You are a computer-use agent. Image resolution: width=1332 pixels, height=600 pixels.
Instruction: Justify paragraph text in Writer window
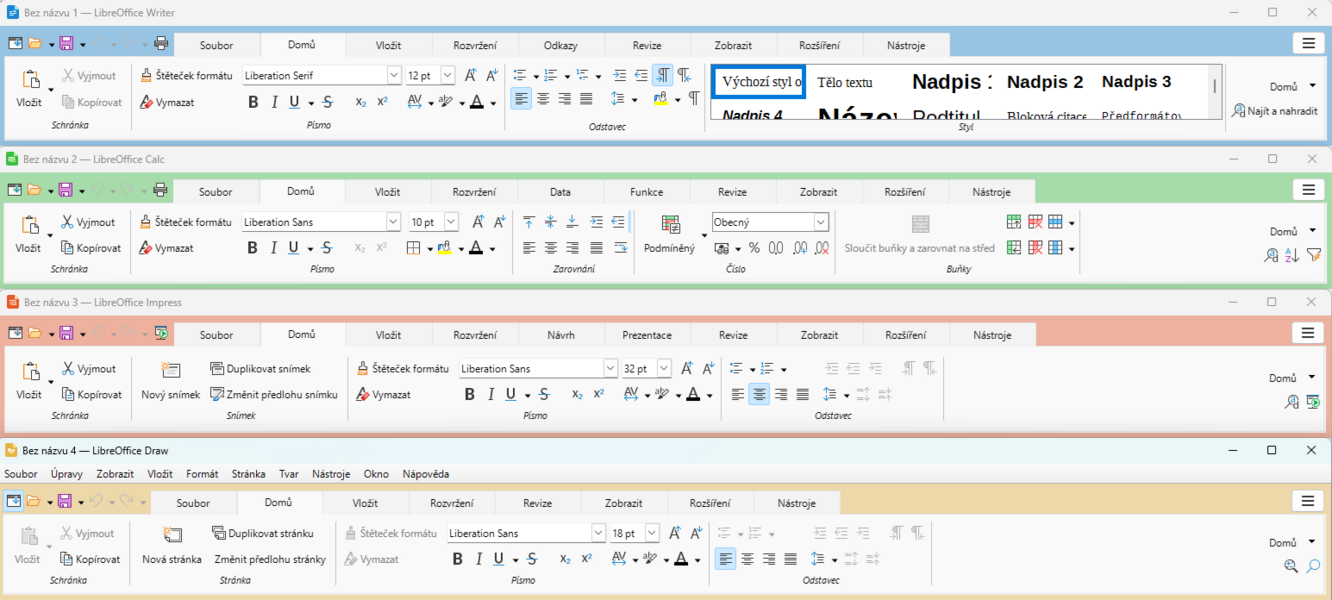[x=586, y=99]
